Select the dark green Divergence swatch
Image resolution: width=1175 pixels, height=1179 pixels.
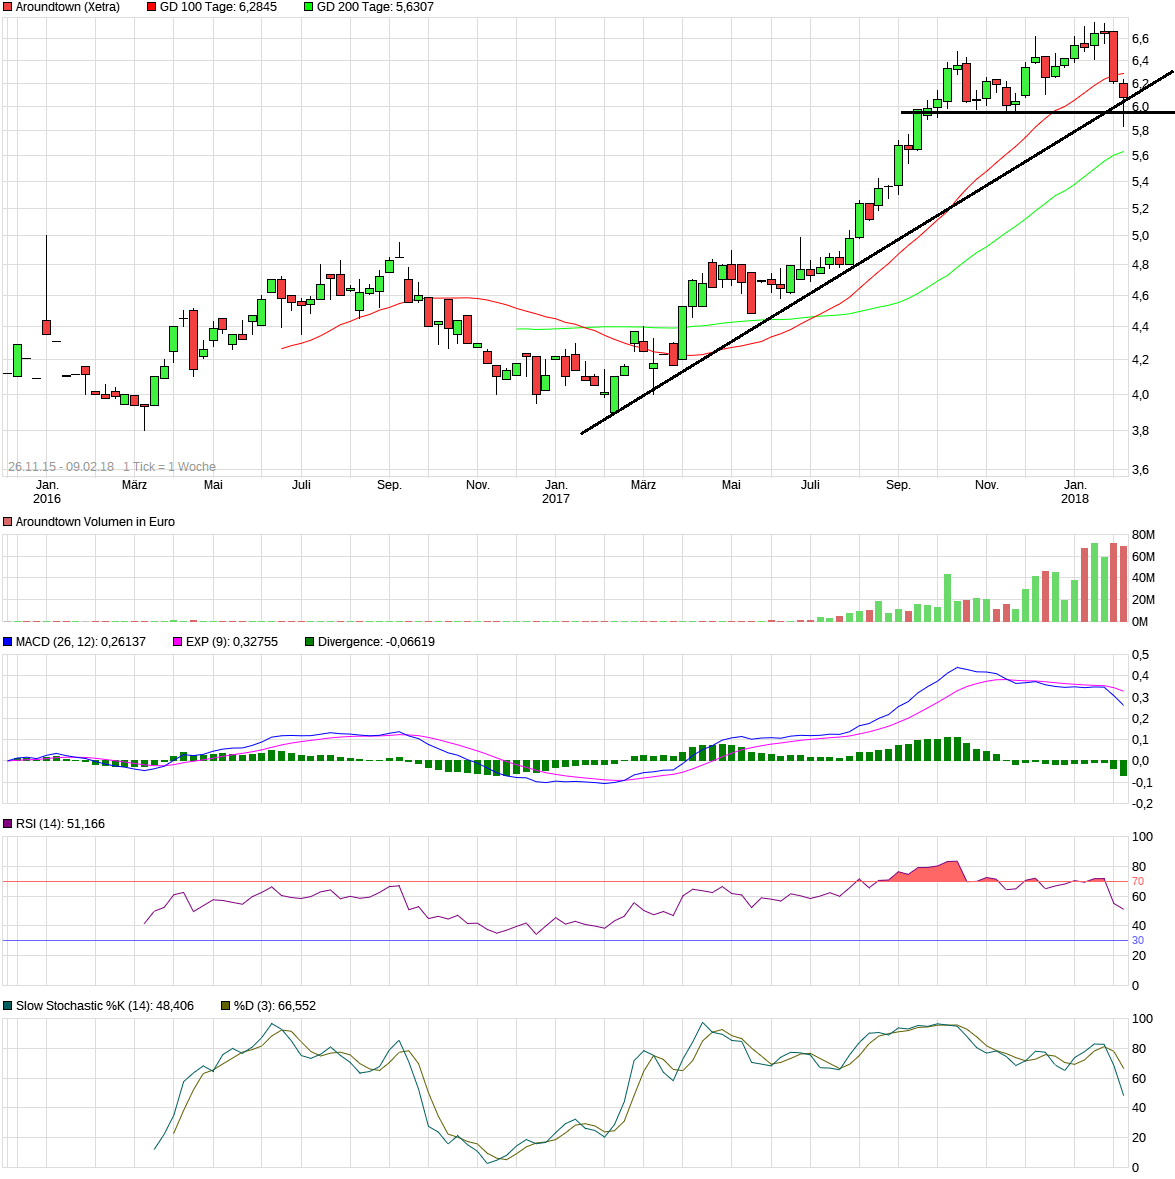pyautogui.click(x=310, y=642)
